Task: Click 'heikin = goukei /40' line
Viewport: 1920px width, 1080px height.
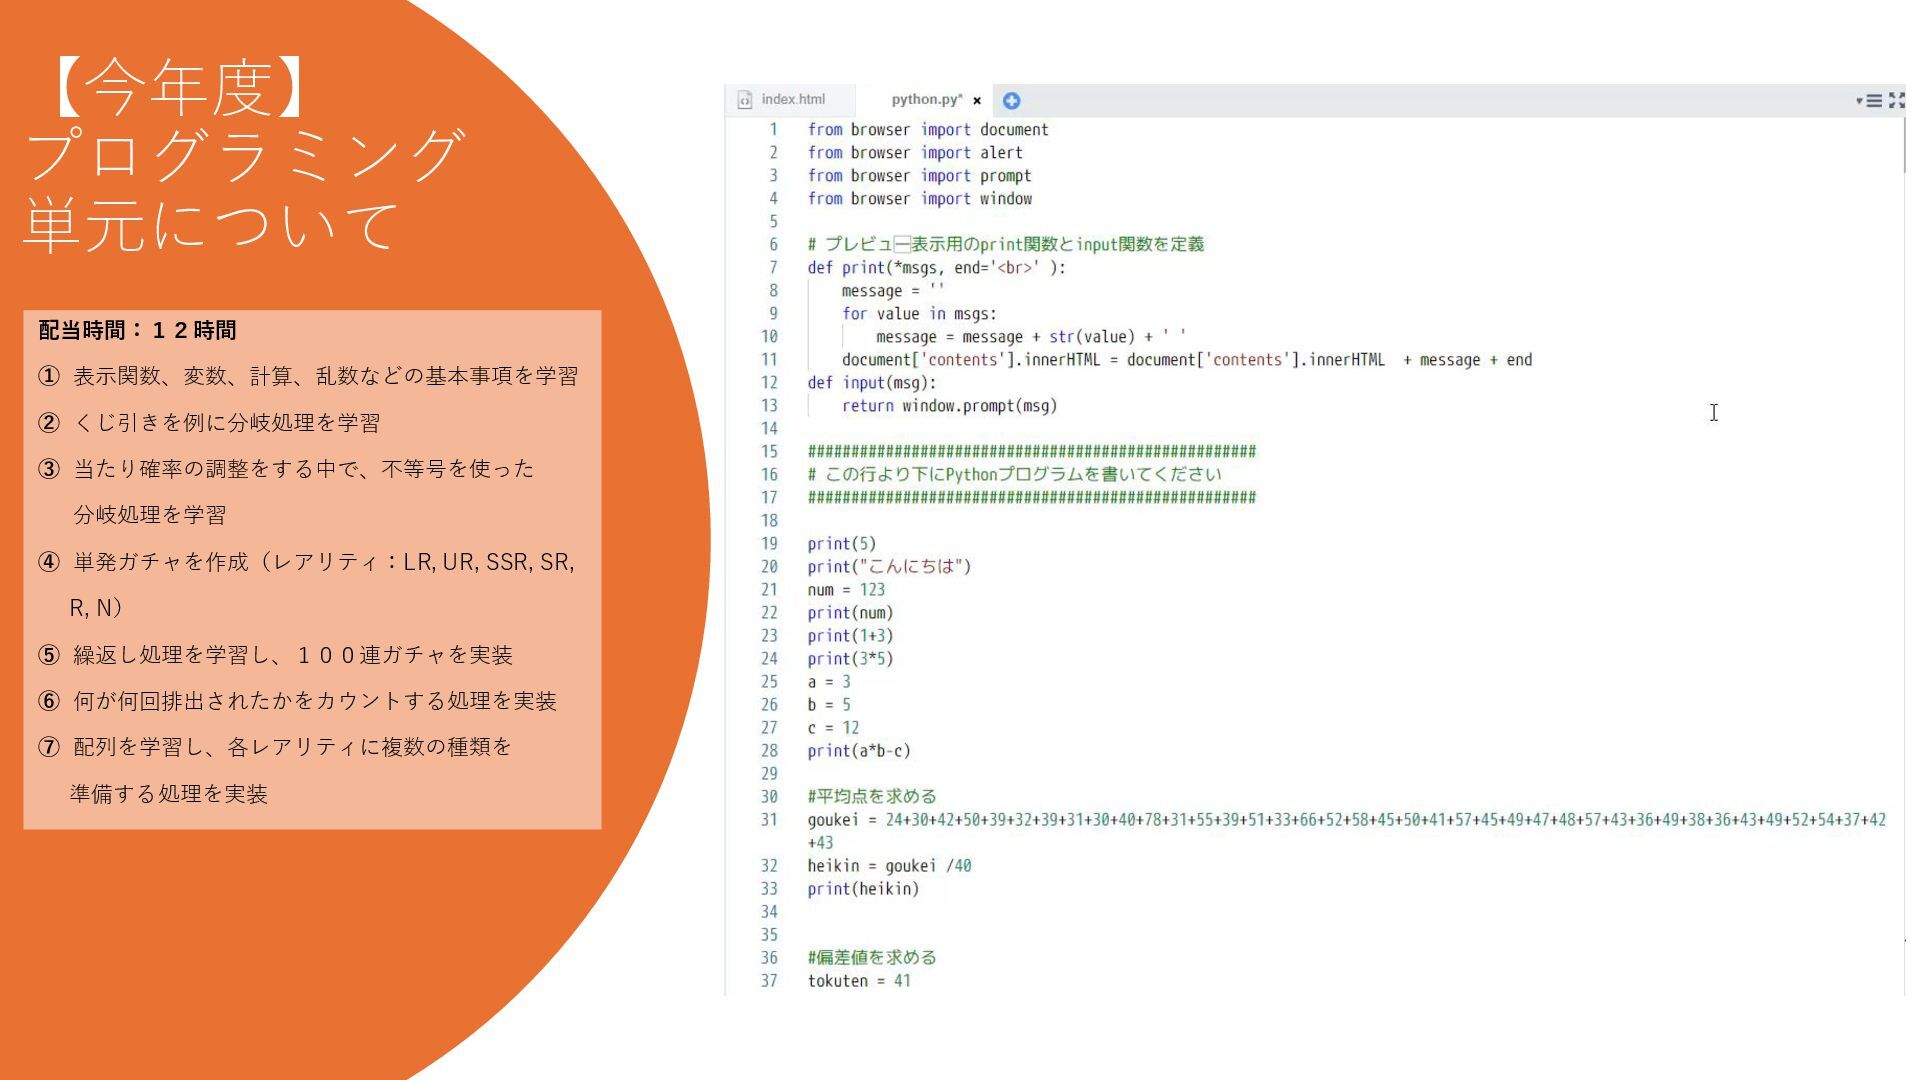Action: click(x=889, y=866)
